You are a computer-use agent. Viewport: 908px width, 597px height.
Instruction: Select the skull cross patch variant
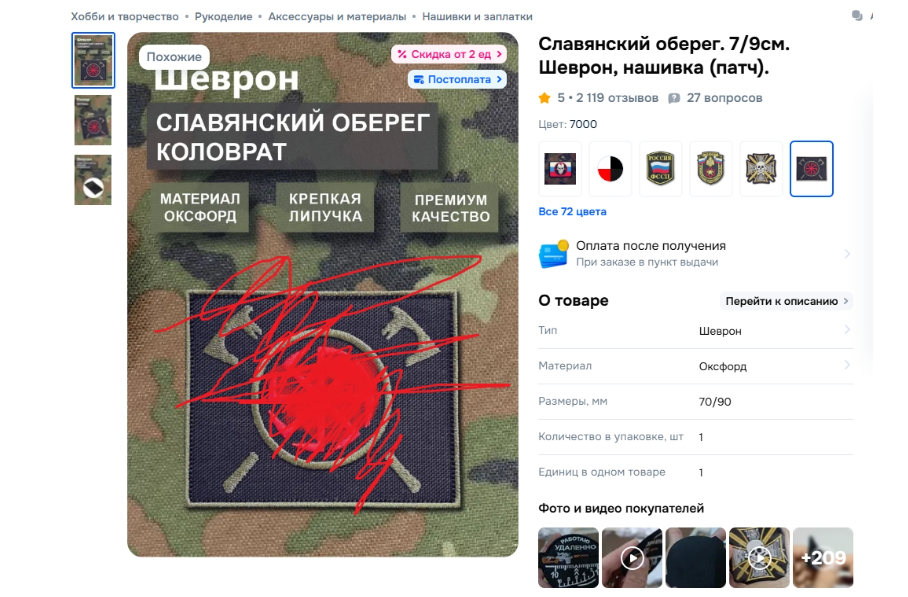point(761,169)
